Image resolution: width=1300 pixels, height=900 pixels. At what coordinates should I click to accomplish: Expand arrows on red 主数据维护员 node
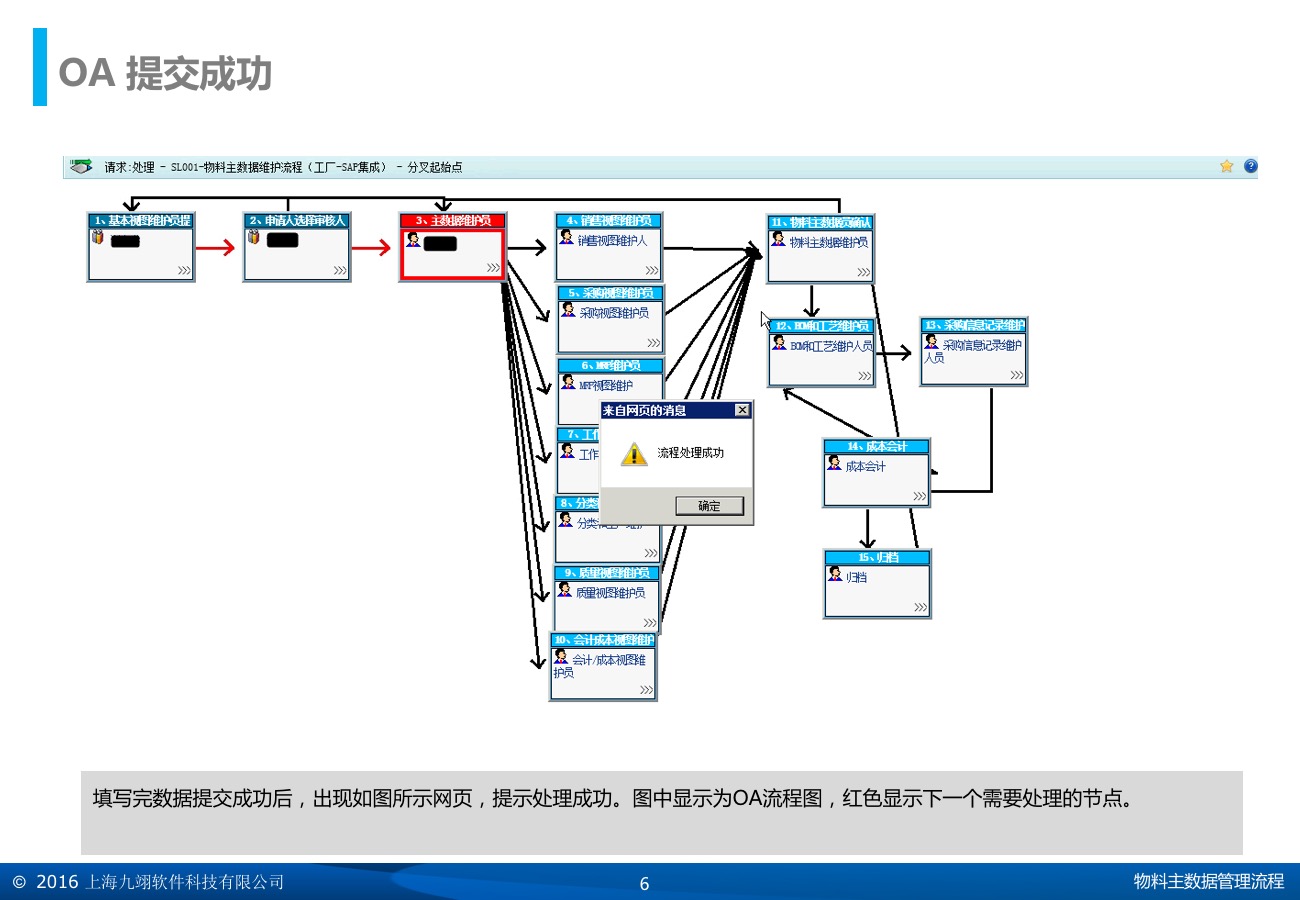click(x=493, y=268)
